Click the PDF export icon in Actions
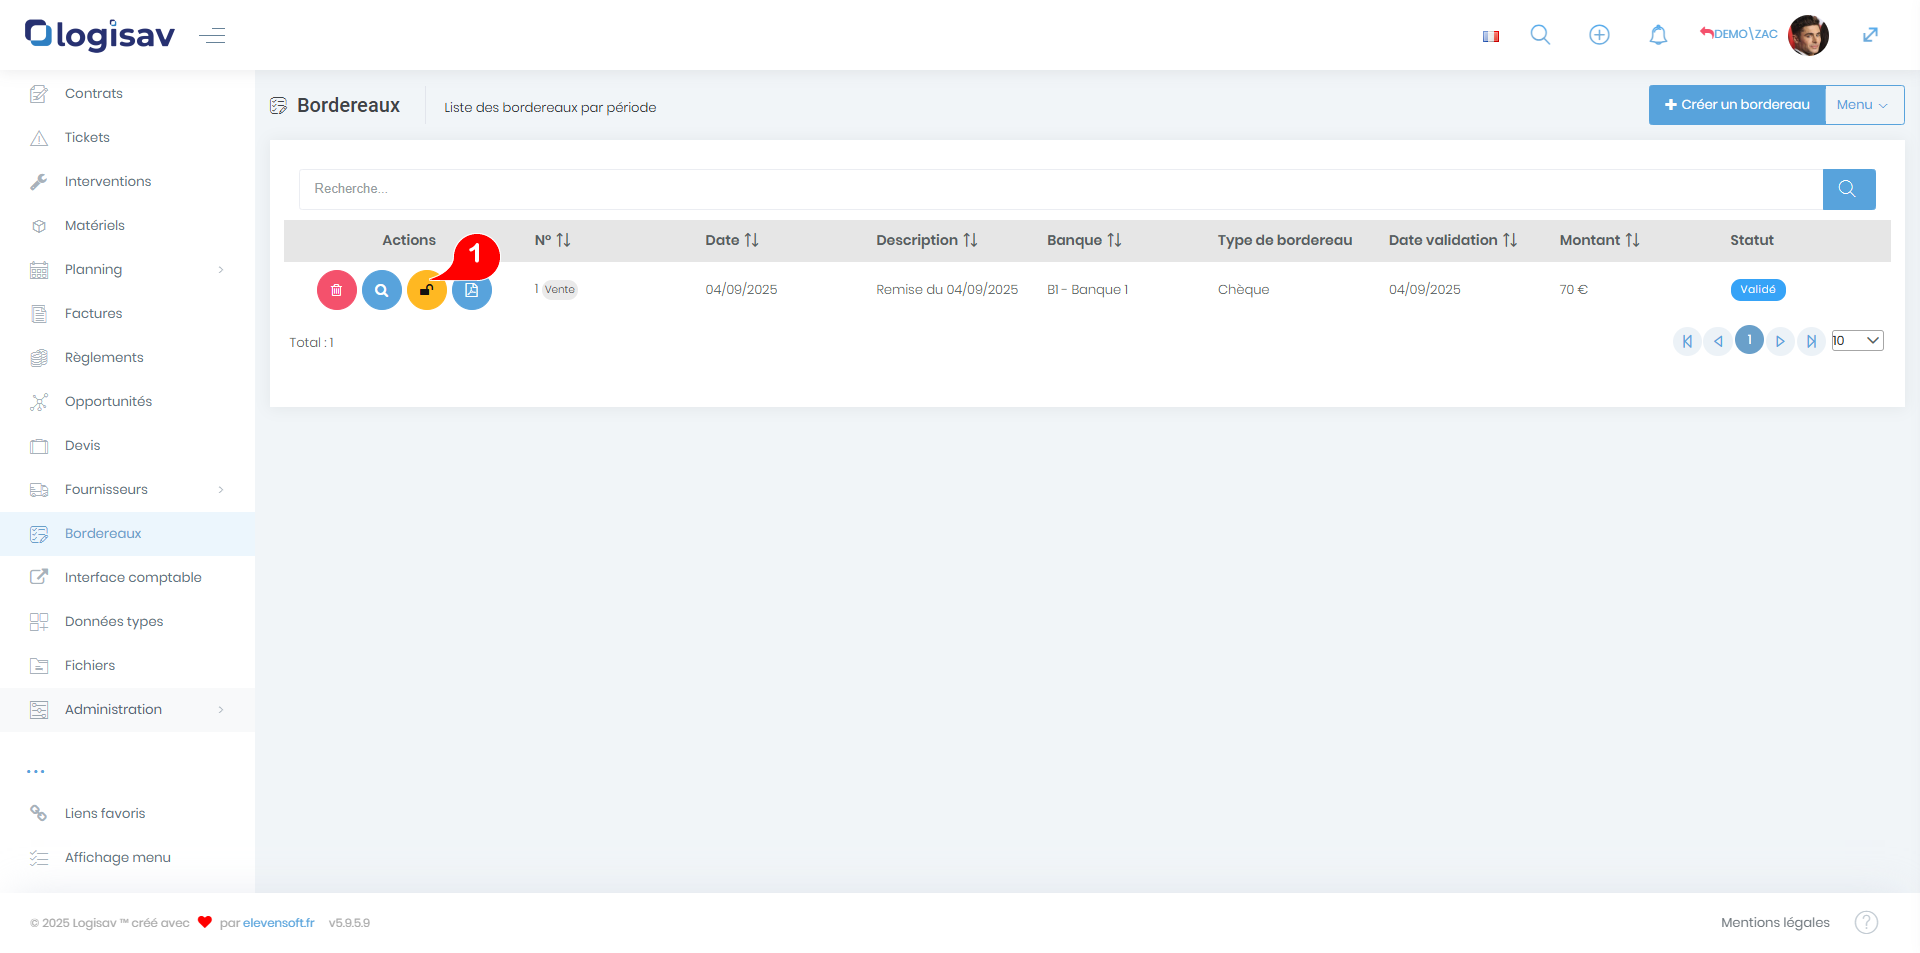 pyautogui.click(x=472, y=291)
